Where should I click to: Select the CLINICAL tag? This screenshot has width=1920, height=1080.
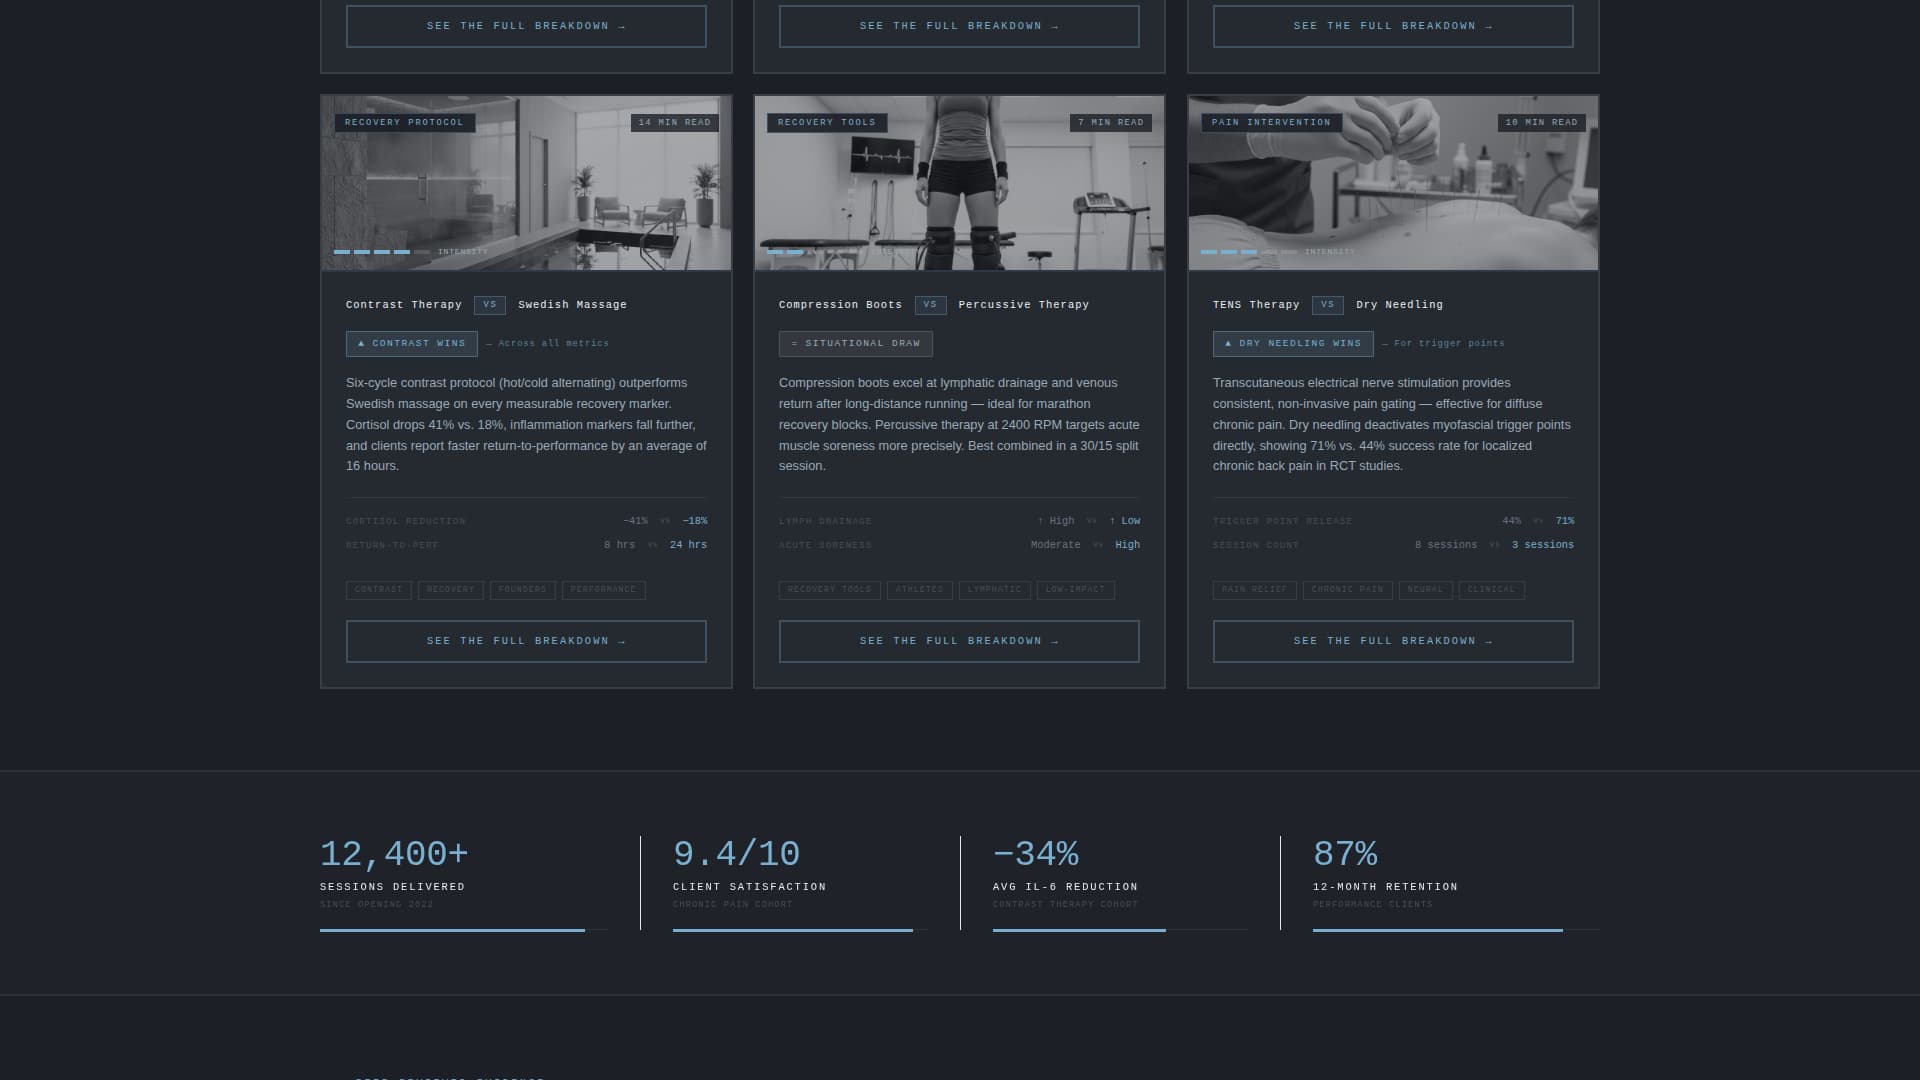click(1492, 590)
